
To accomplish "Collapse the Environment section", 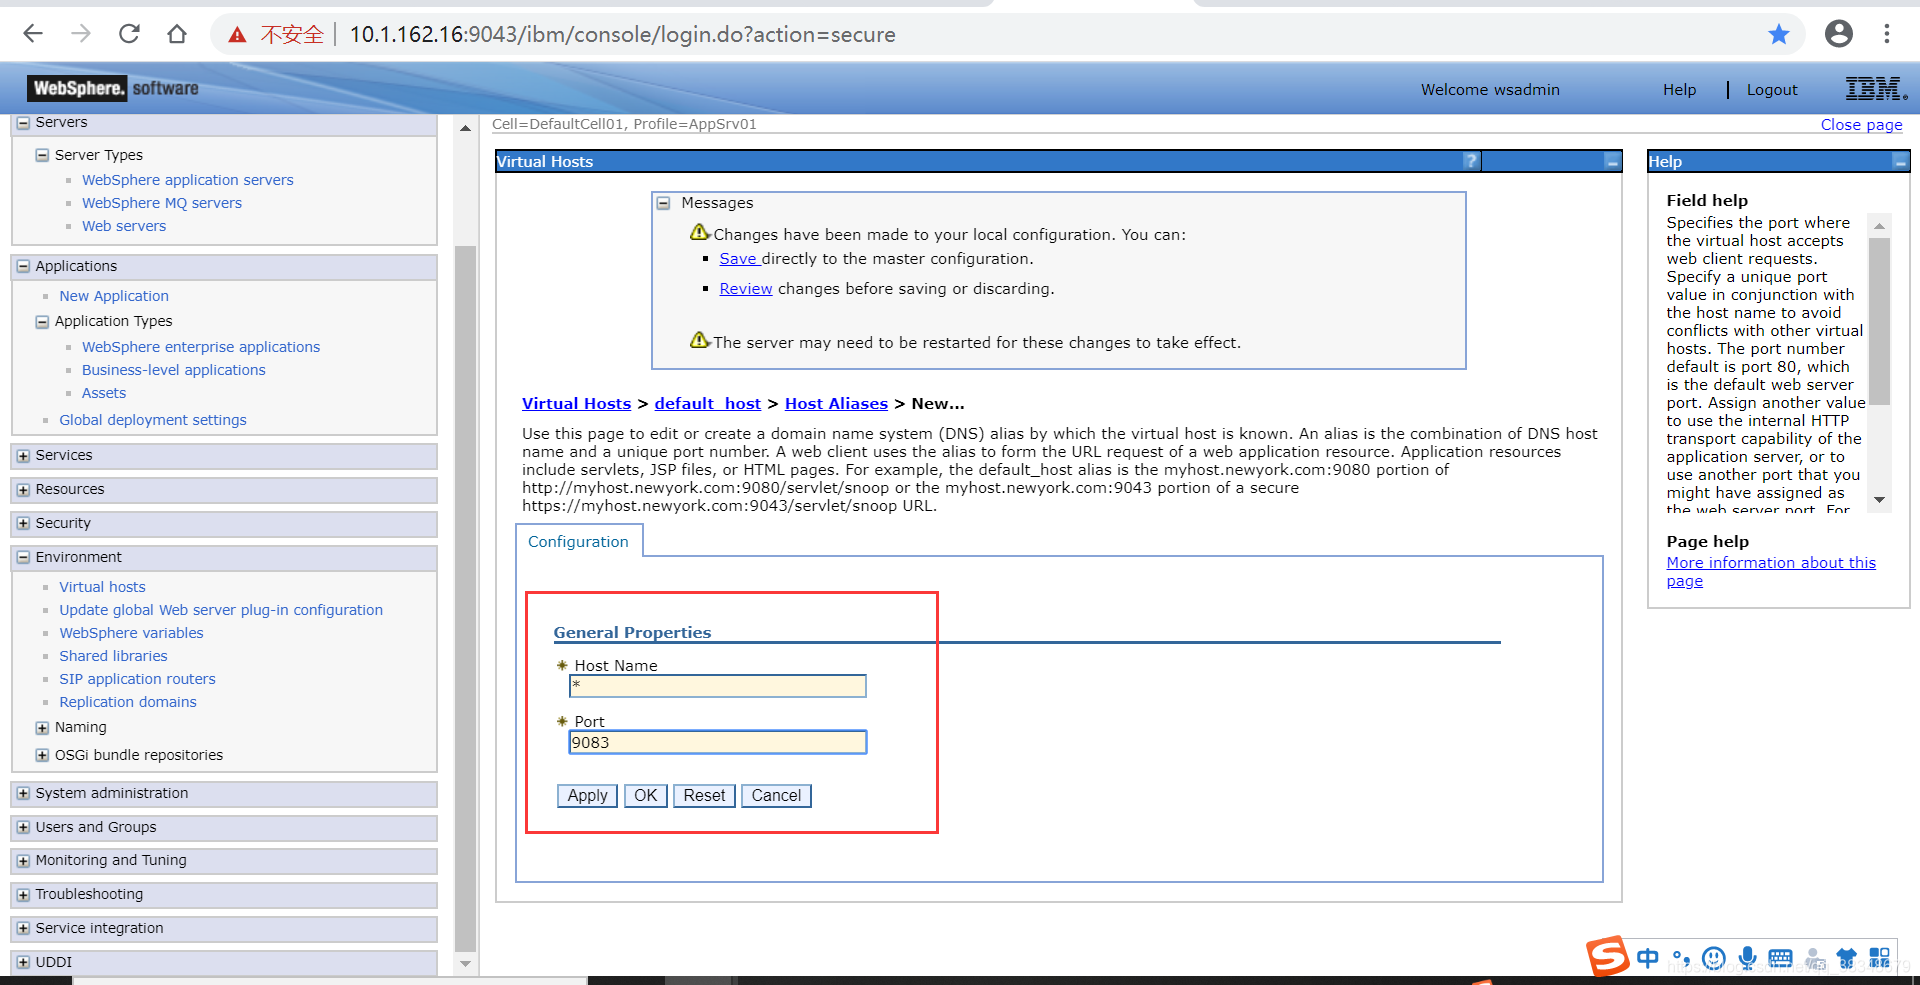I will point(23,558).
